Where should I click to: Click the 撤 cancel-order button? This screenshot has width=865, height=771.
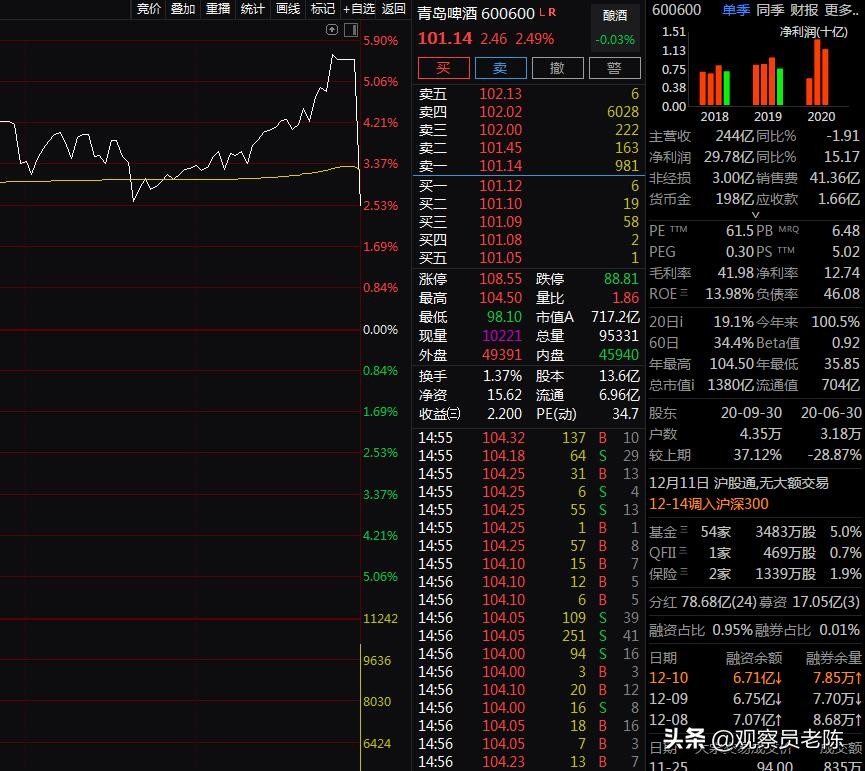pyautogui.click(x=557, y=68)
